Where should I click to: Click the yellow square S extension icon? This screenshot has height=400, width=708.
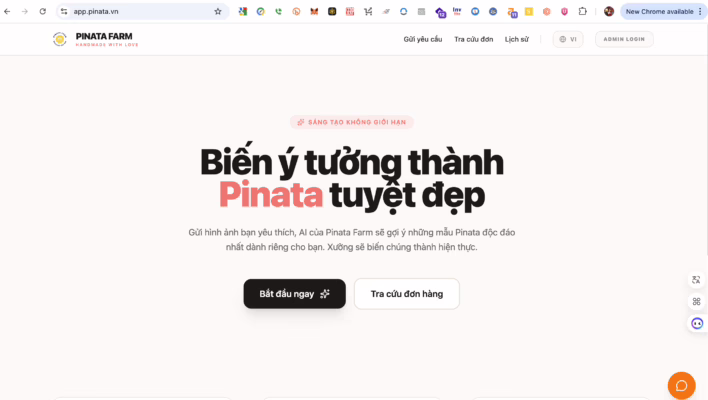click(529, 11)
